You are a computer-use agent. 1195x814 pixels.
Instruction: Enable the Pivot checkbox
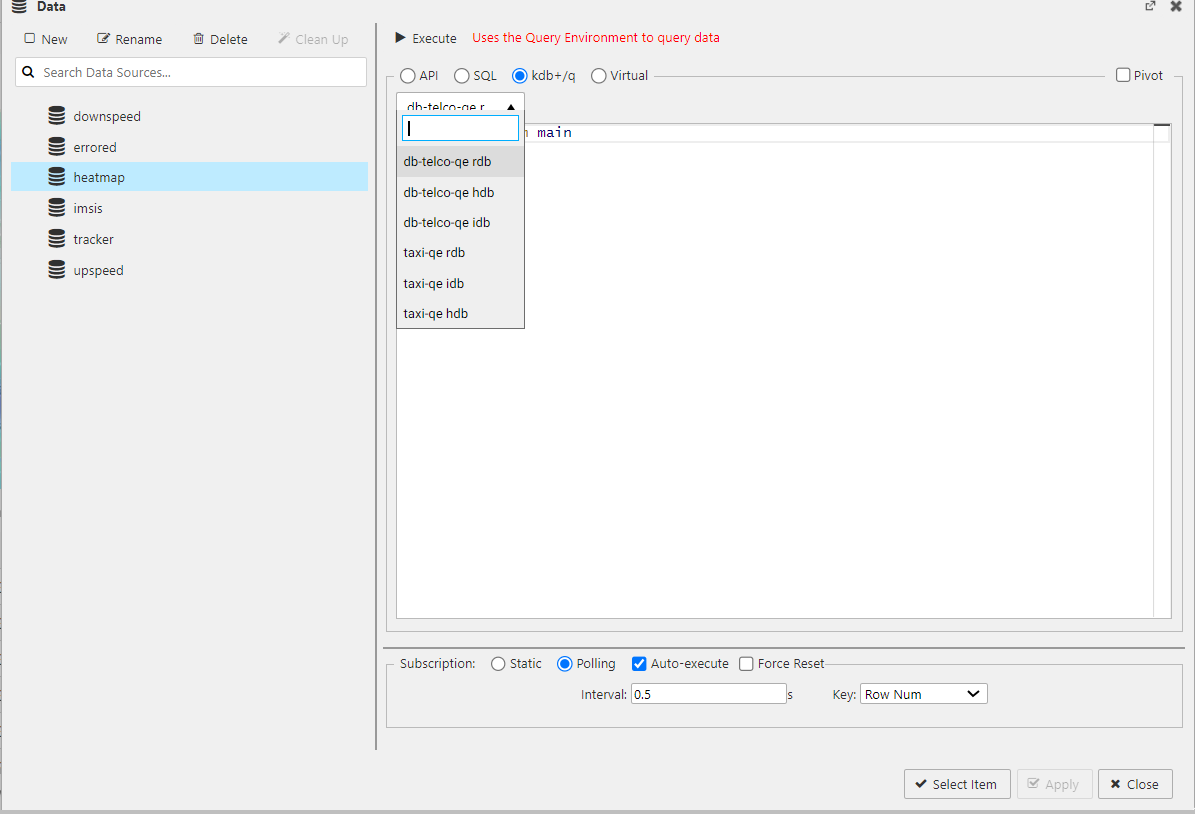(1123, 76)
